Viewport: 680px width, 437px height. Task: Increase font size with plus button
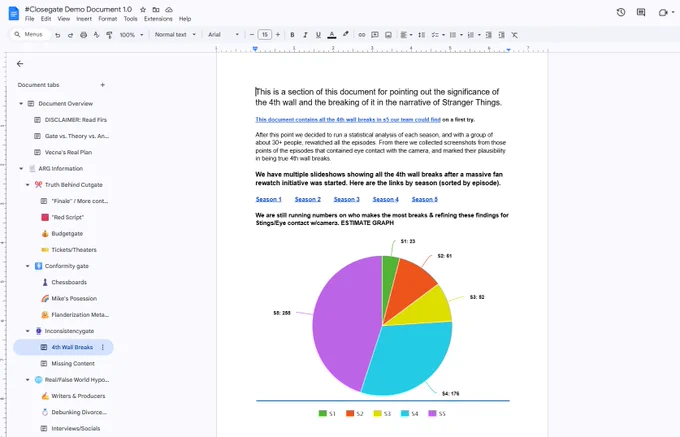pyautogui.click(x=278, y=35)
